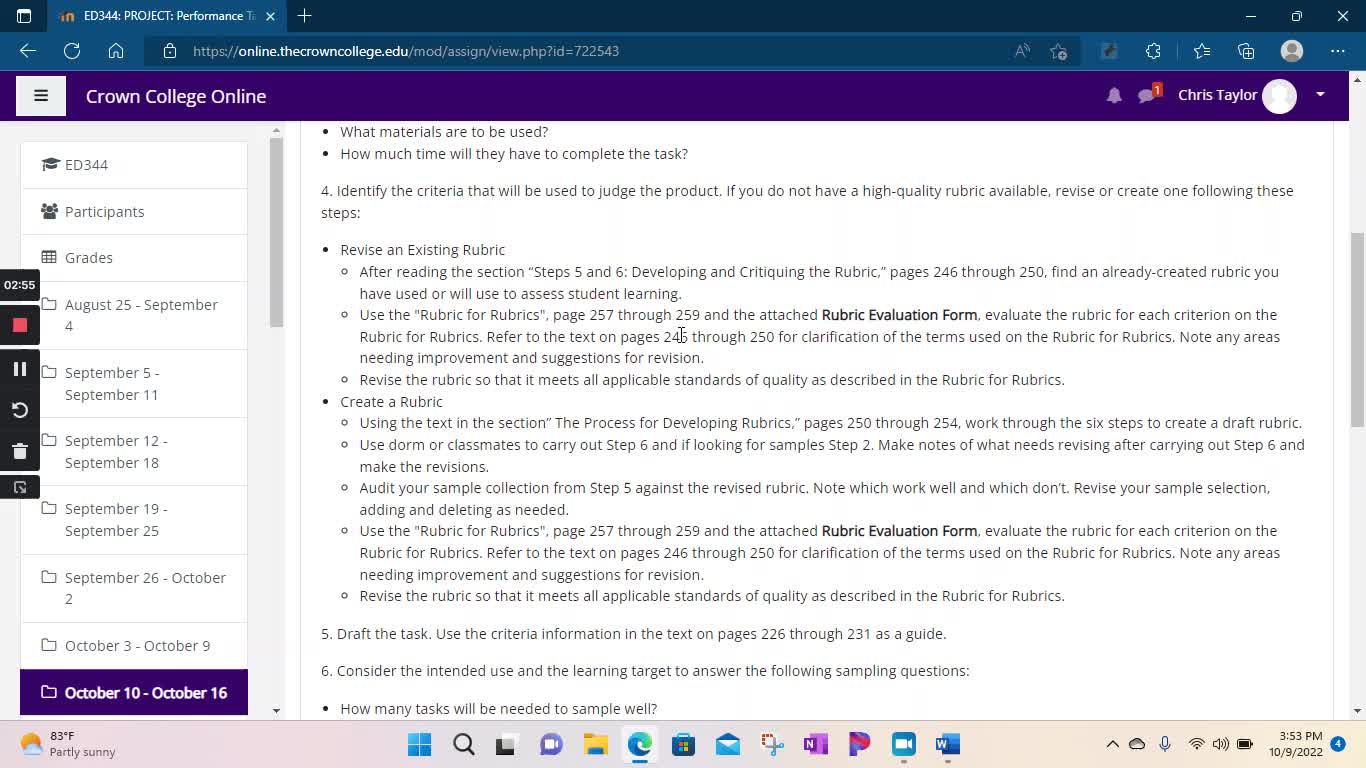Click the graduation cap icon beside ED344
Viewport: 1366px width, 768px height.
(50, 164)
